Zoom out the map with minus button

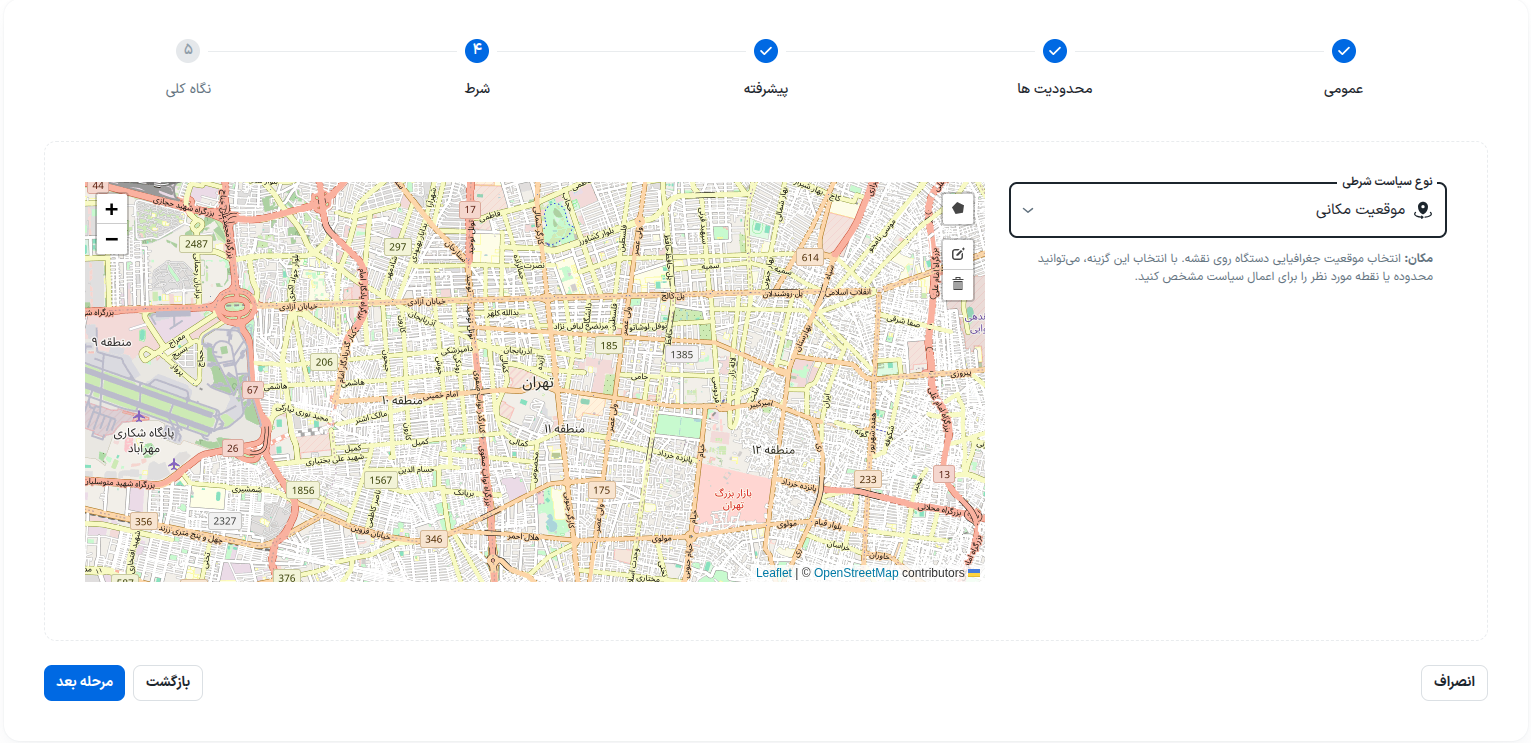[x=112, y=239]
